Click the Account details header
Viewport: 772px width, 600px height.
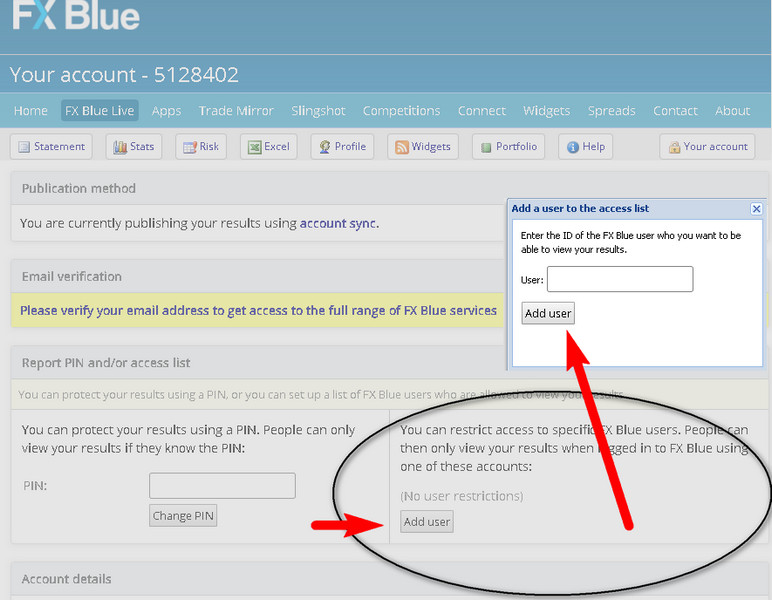[66, 579]
